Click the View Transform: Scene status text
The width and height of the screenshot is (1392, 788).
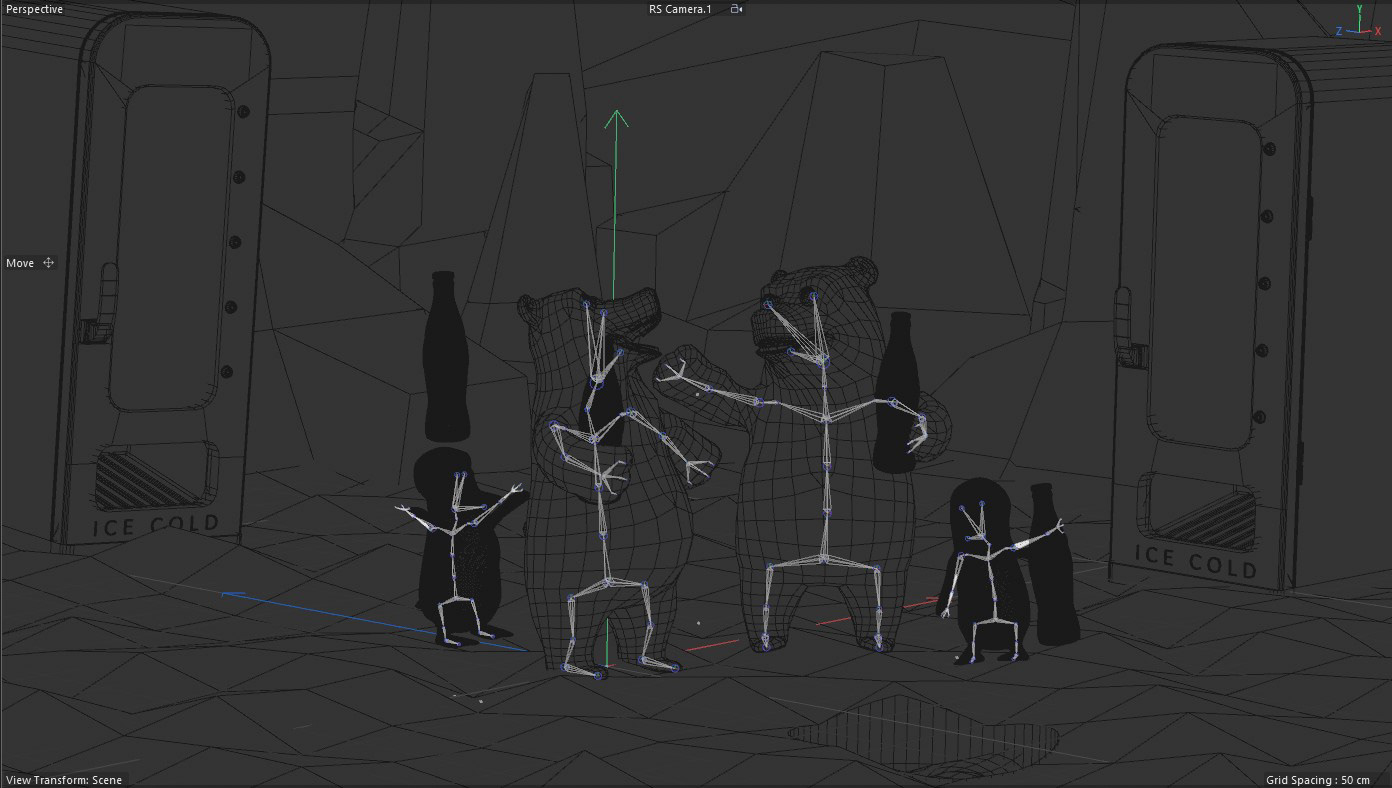(64, 780)
